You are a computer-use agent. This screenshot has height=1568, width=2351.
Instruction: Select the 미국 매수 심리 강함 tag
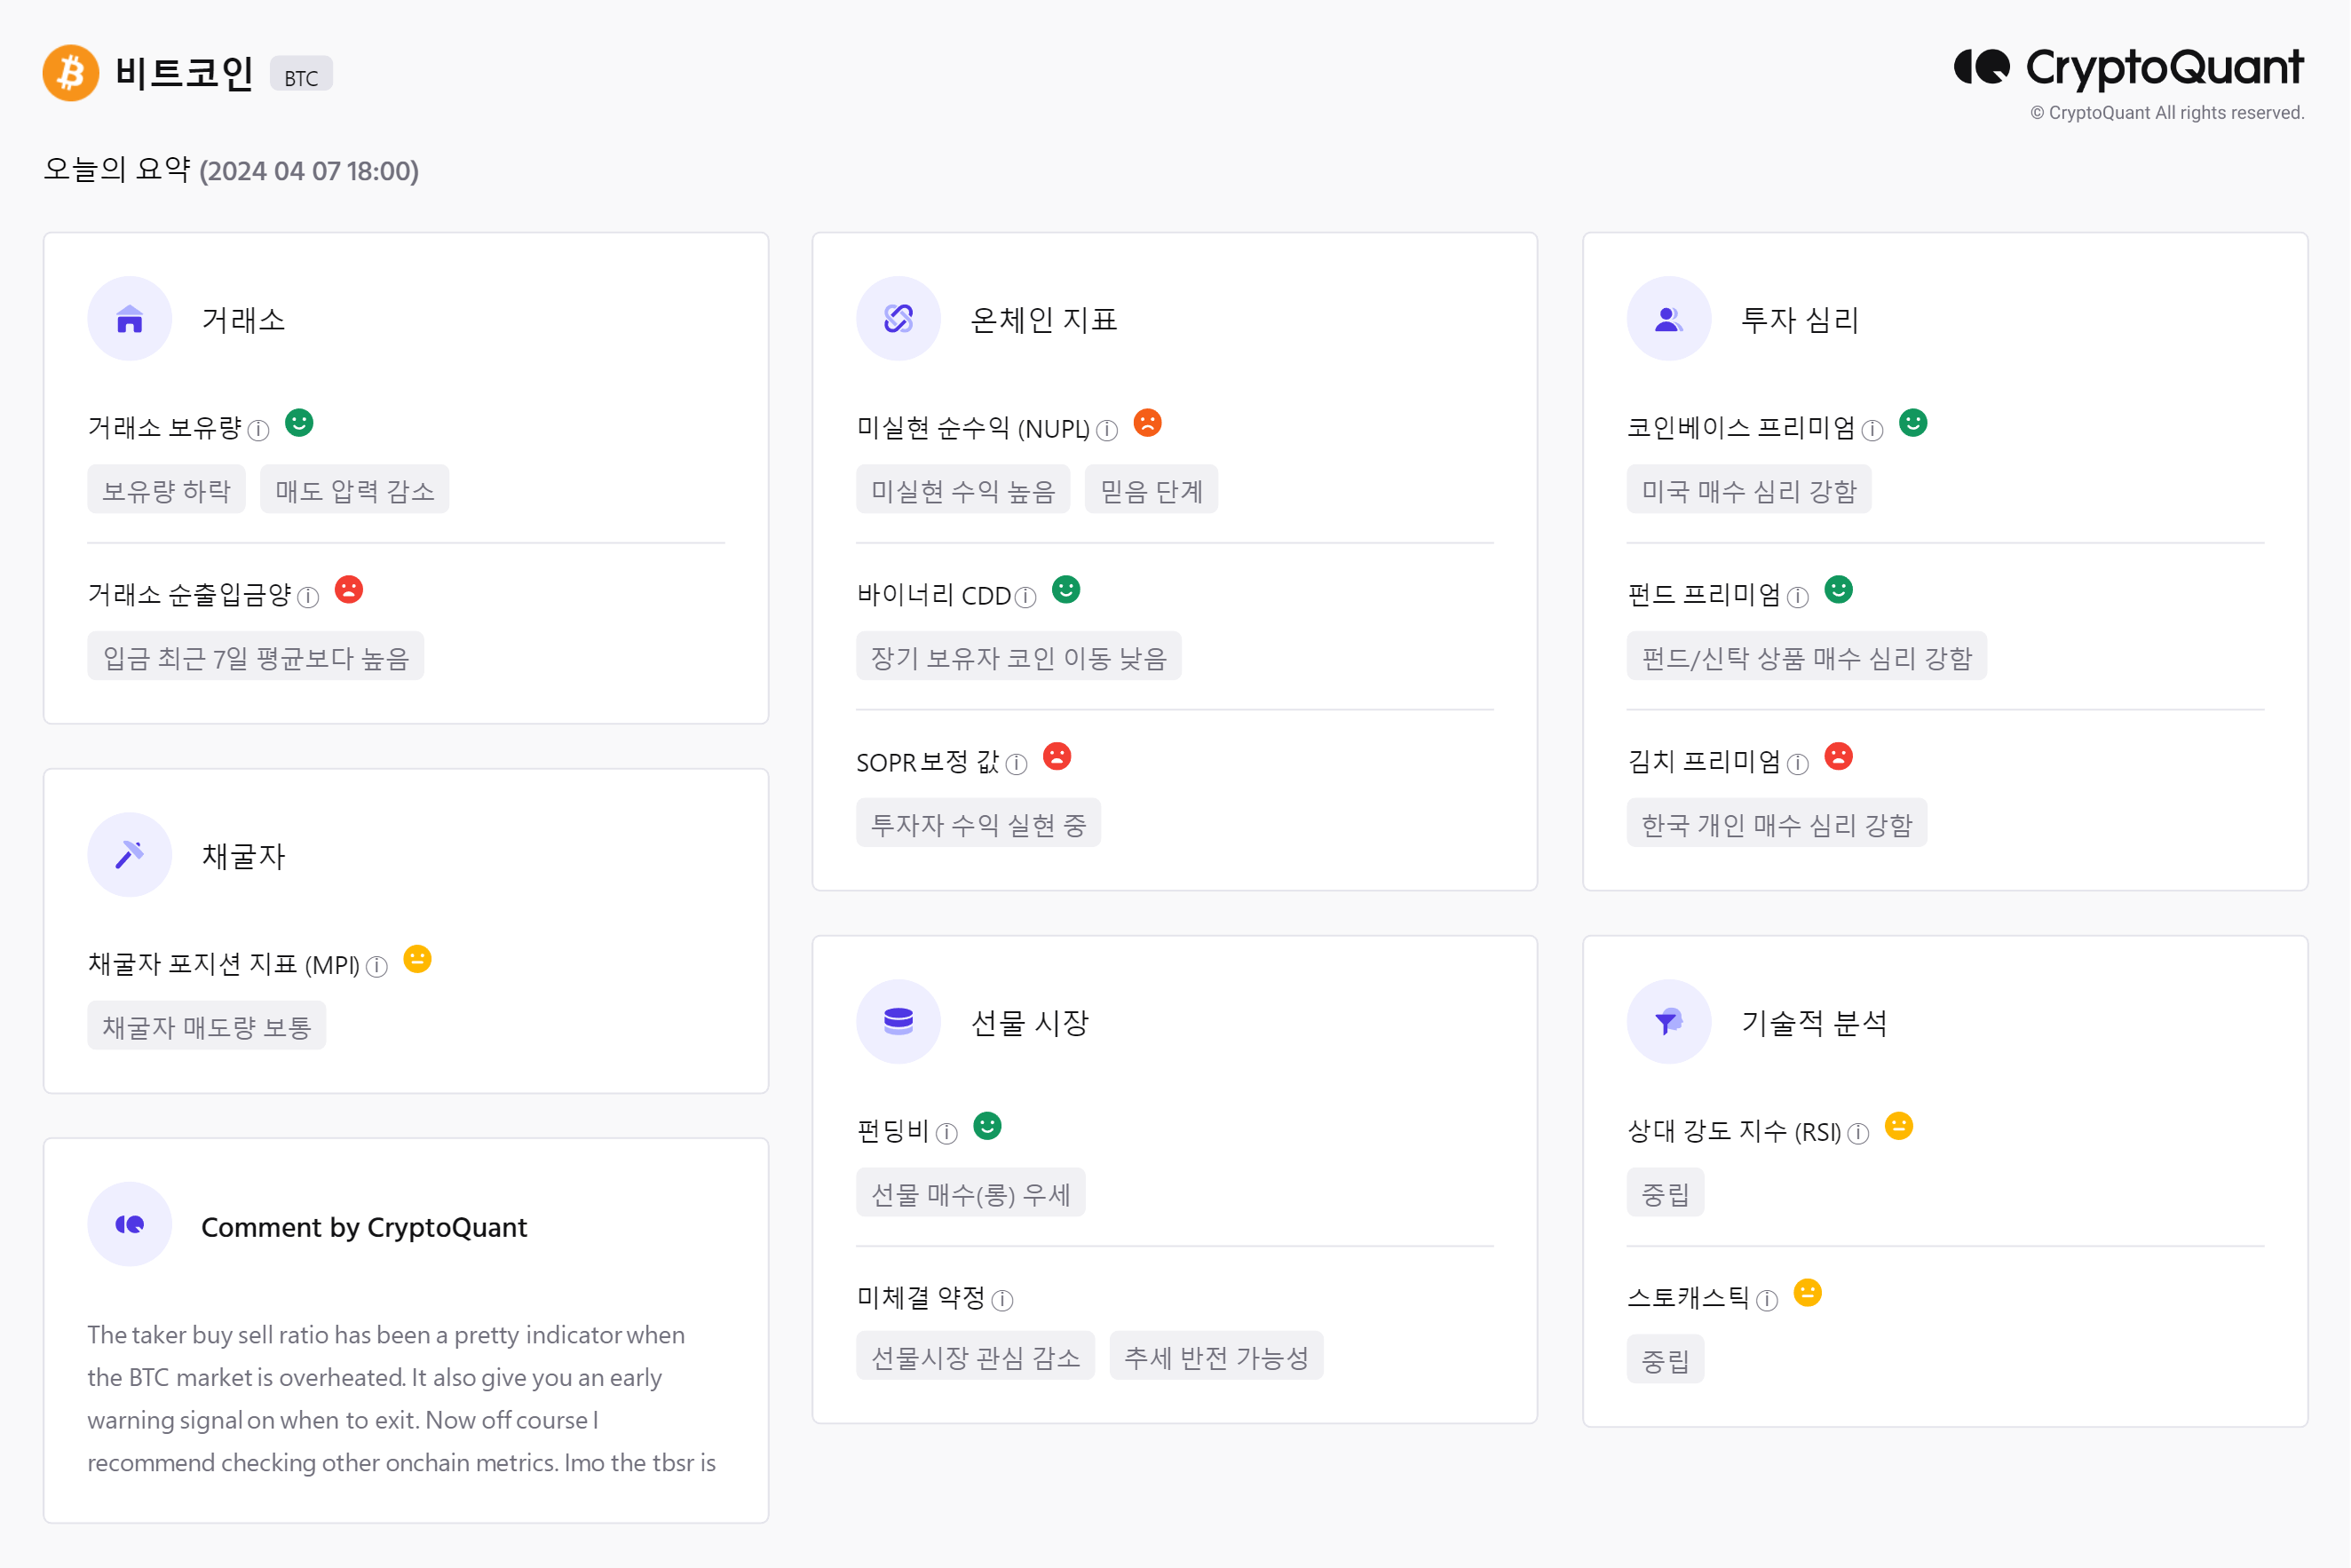[x=1750, y=490]
